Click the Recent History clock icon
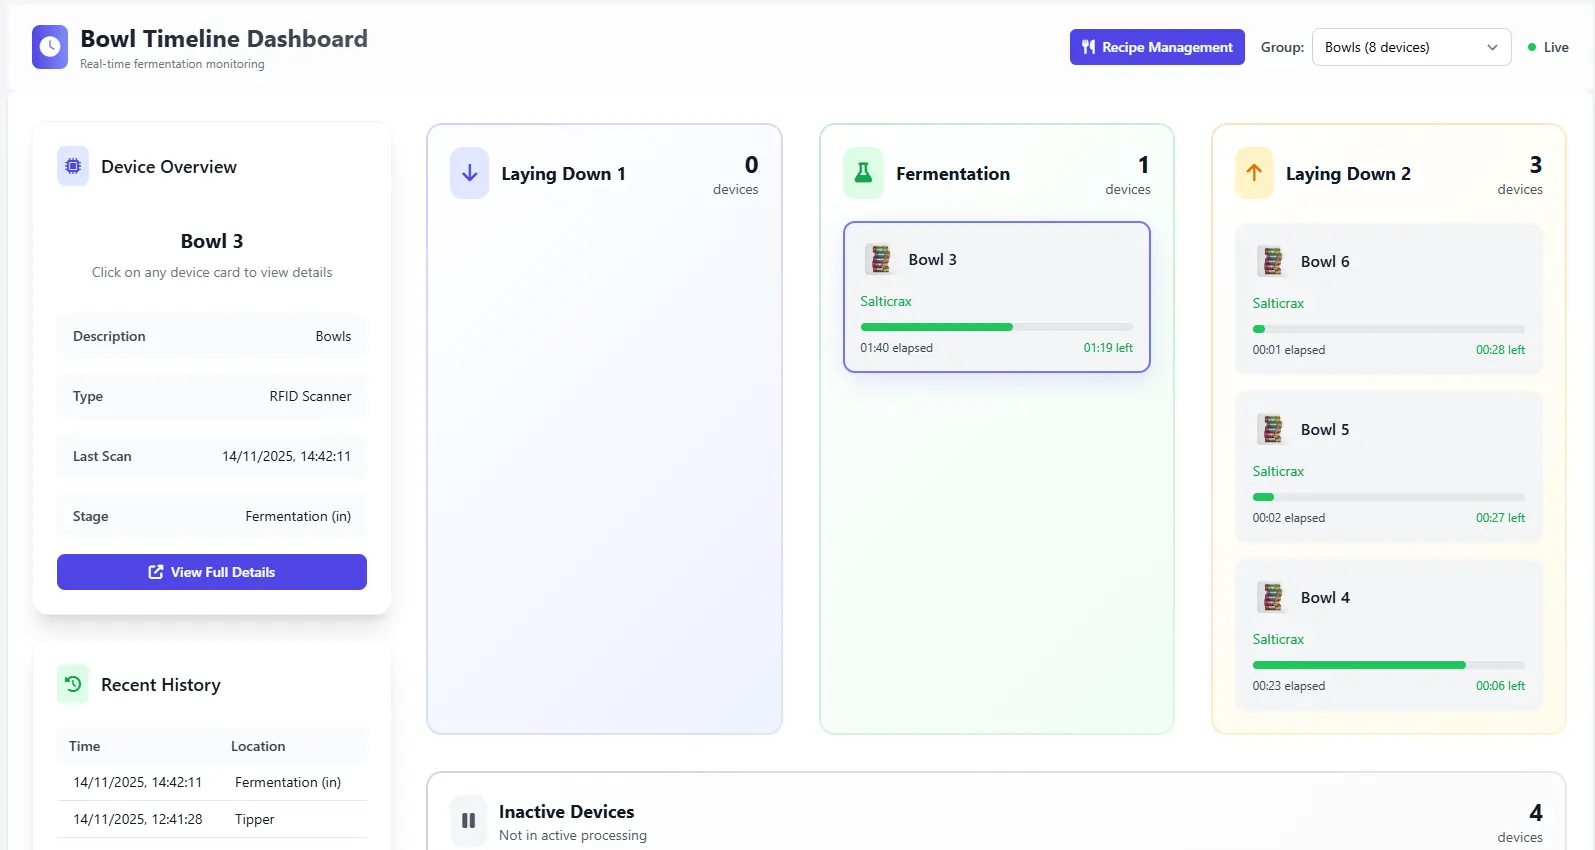The image size is (1595, 850). click(x=73, y=685)
